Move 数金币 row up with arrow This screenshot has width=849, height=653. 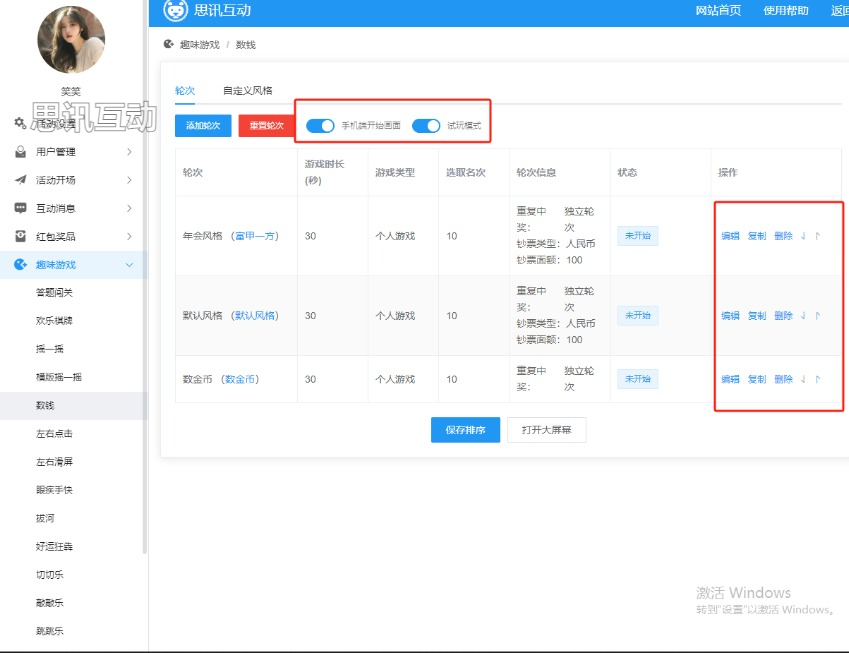(x=818, y=379)
